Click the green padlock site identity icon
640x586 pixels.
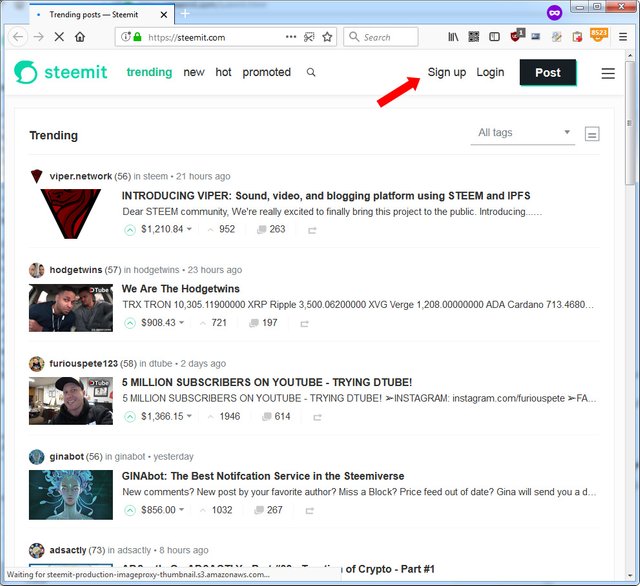click(x=138, y=37)
